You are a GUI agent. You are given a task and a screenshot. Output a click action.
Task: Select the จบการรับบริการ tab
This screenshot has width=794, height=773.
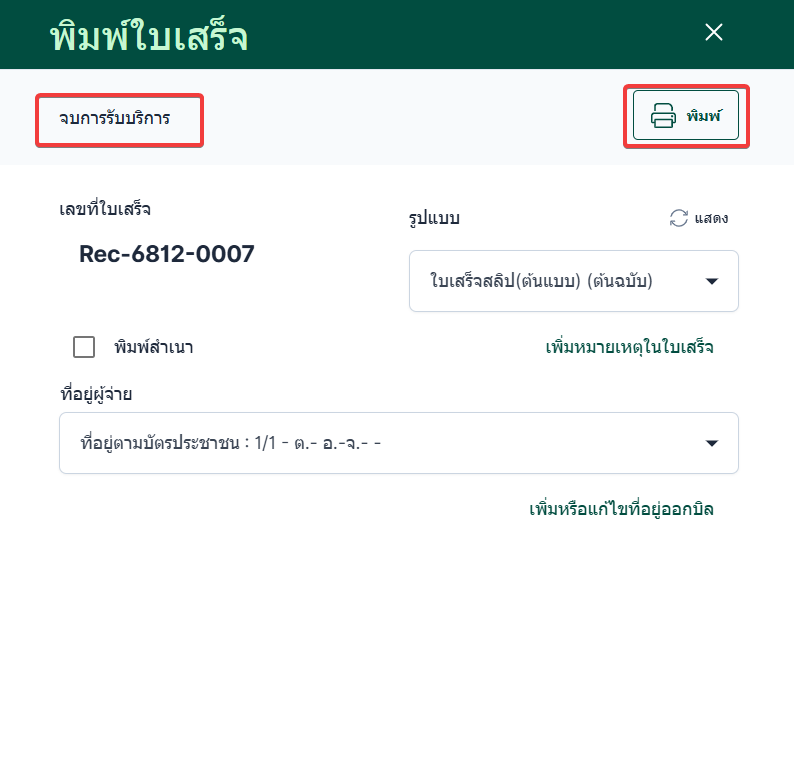pyautogui.click(x=115, y=119)
